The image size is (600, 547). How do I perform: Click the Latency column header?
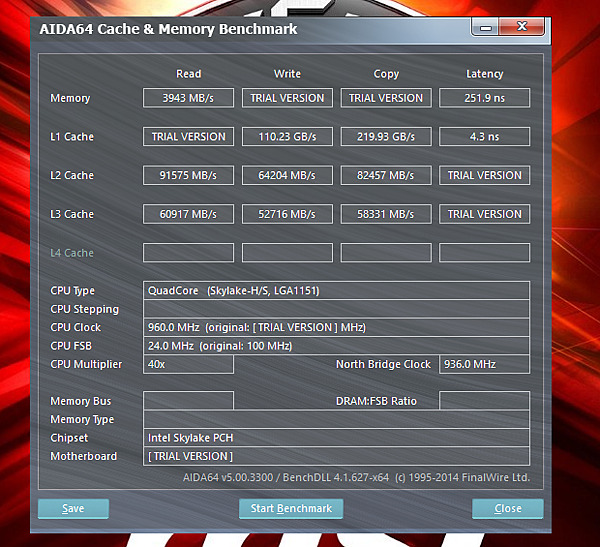click(484, 74)
